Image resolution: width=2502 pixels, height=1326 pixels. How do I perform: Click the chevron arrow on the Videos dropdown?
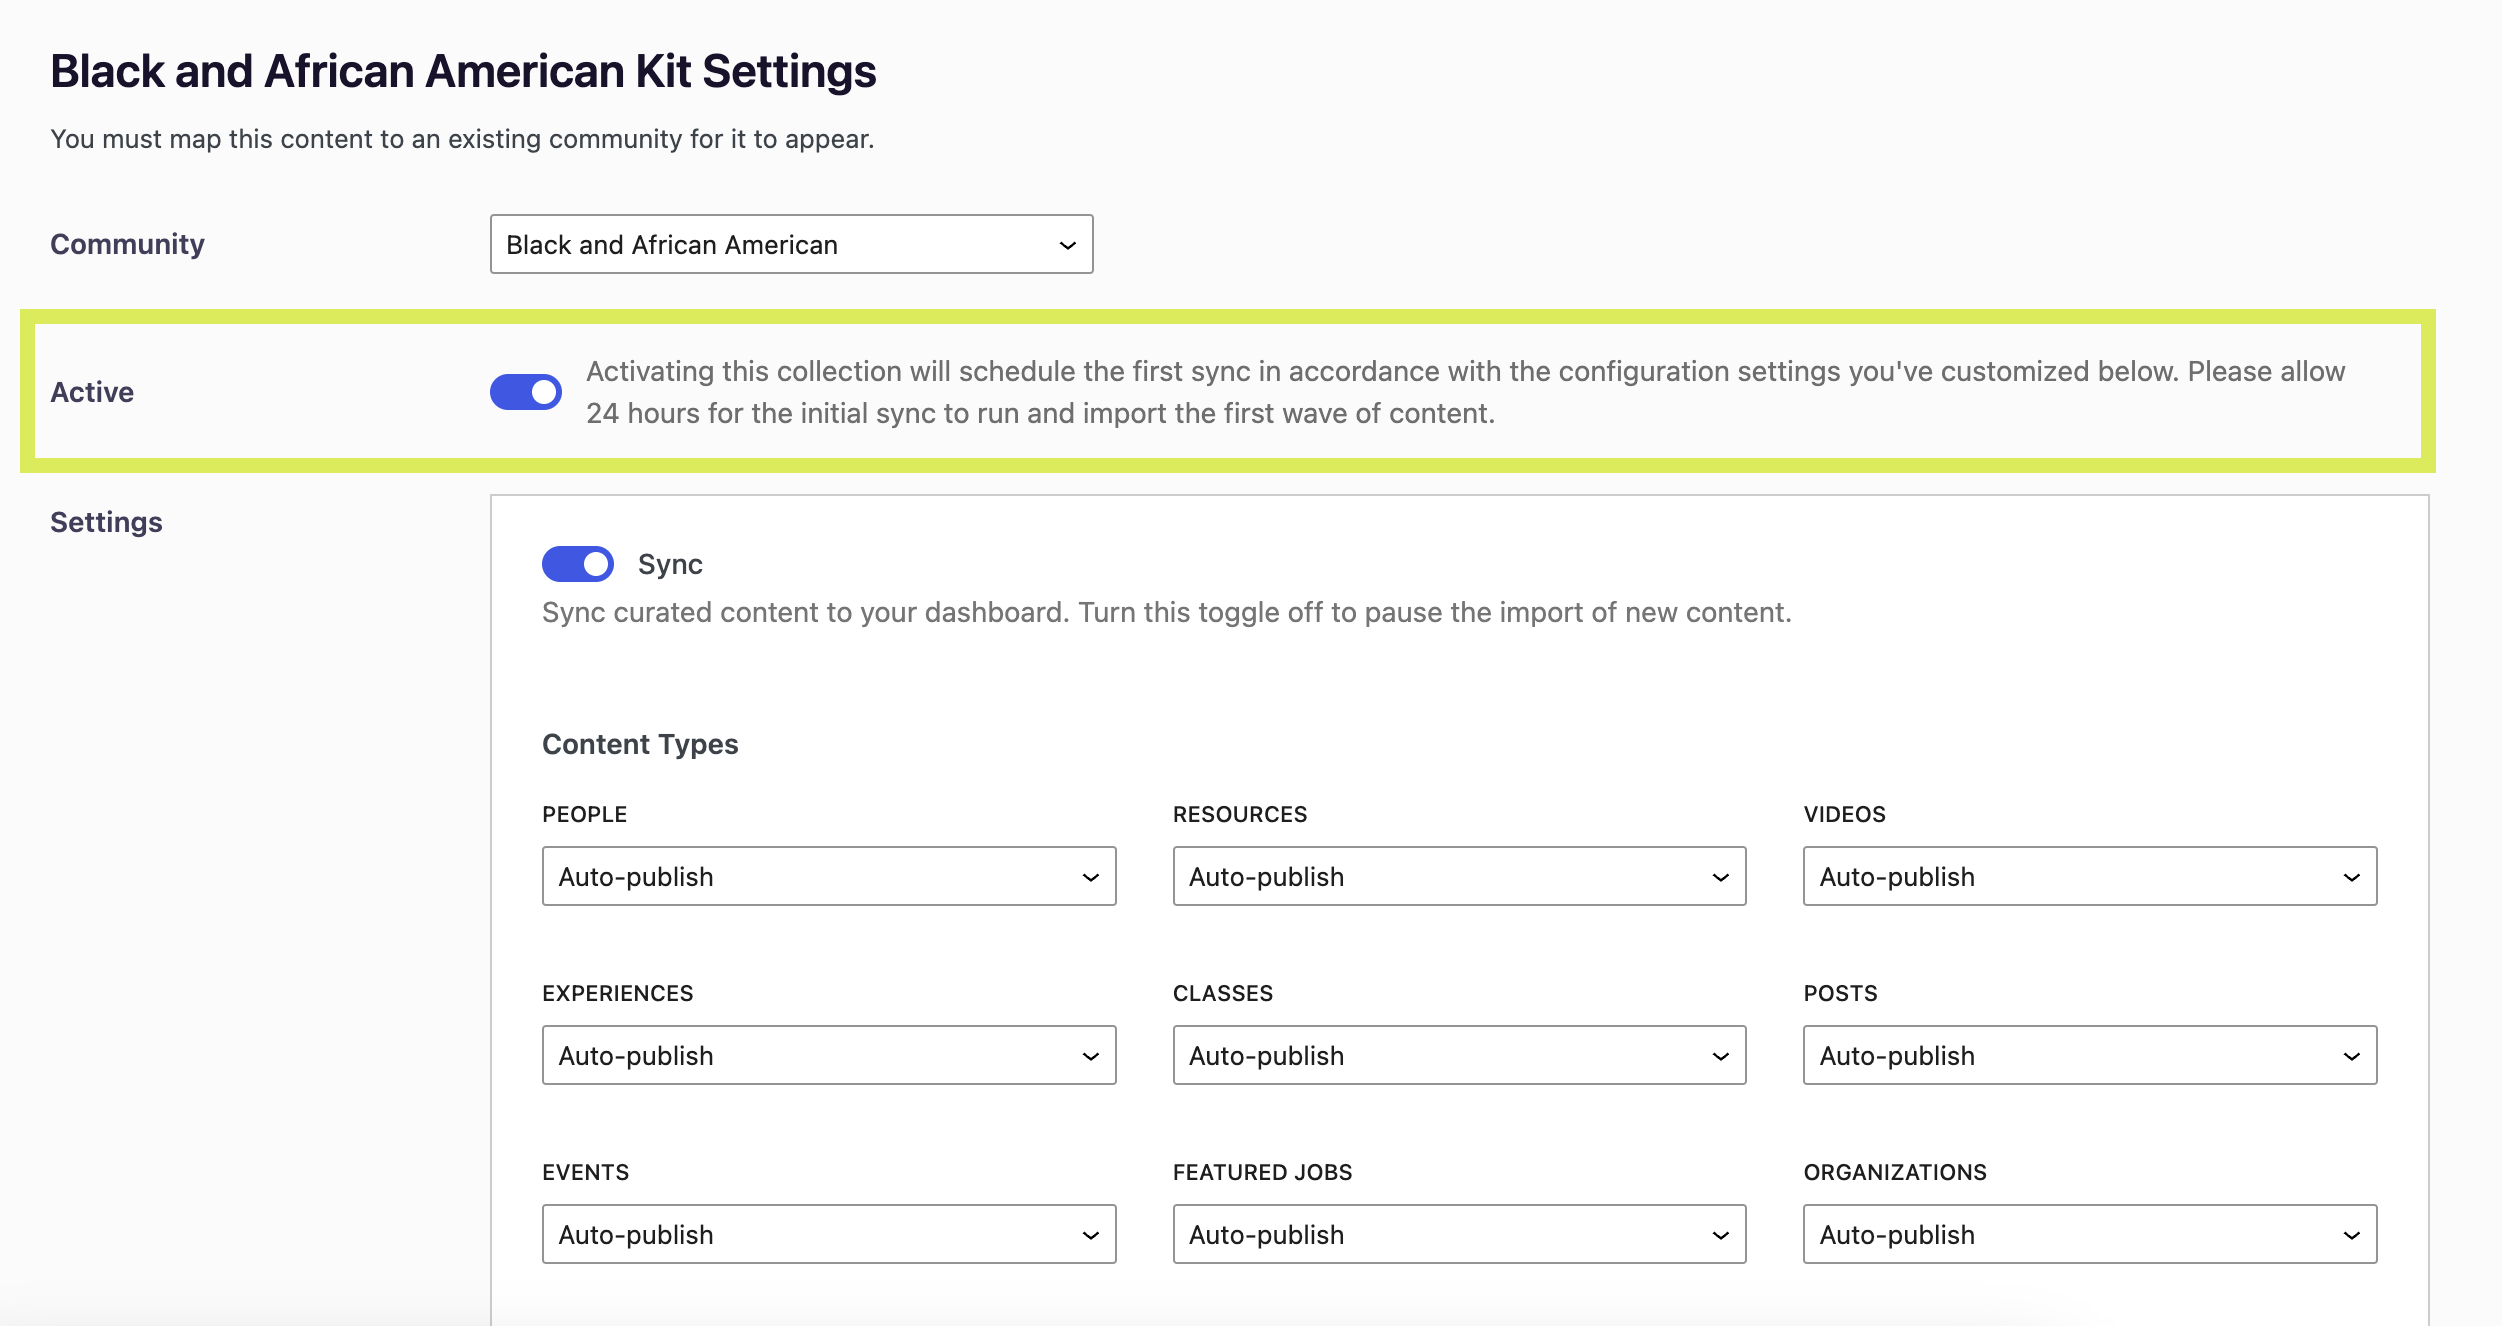point(2351,877)
